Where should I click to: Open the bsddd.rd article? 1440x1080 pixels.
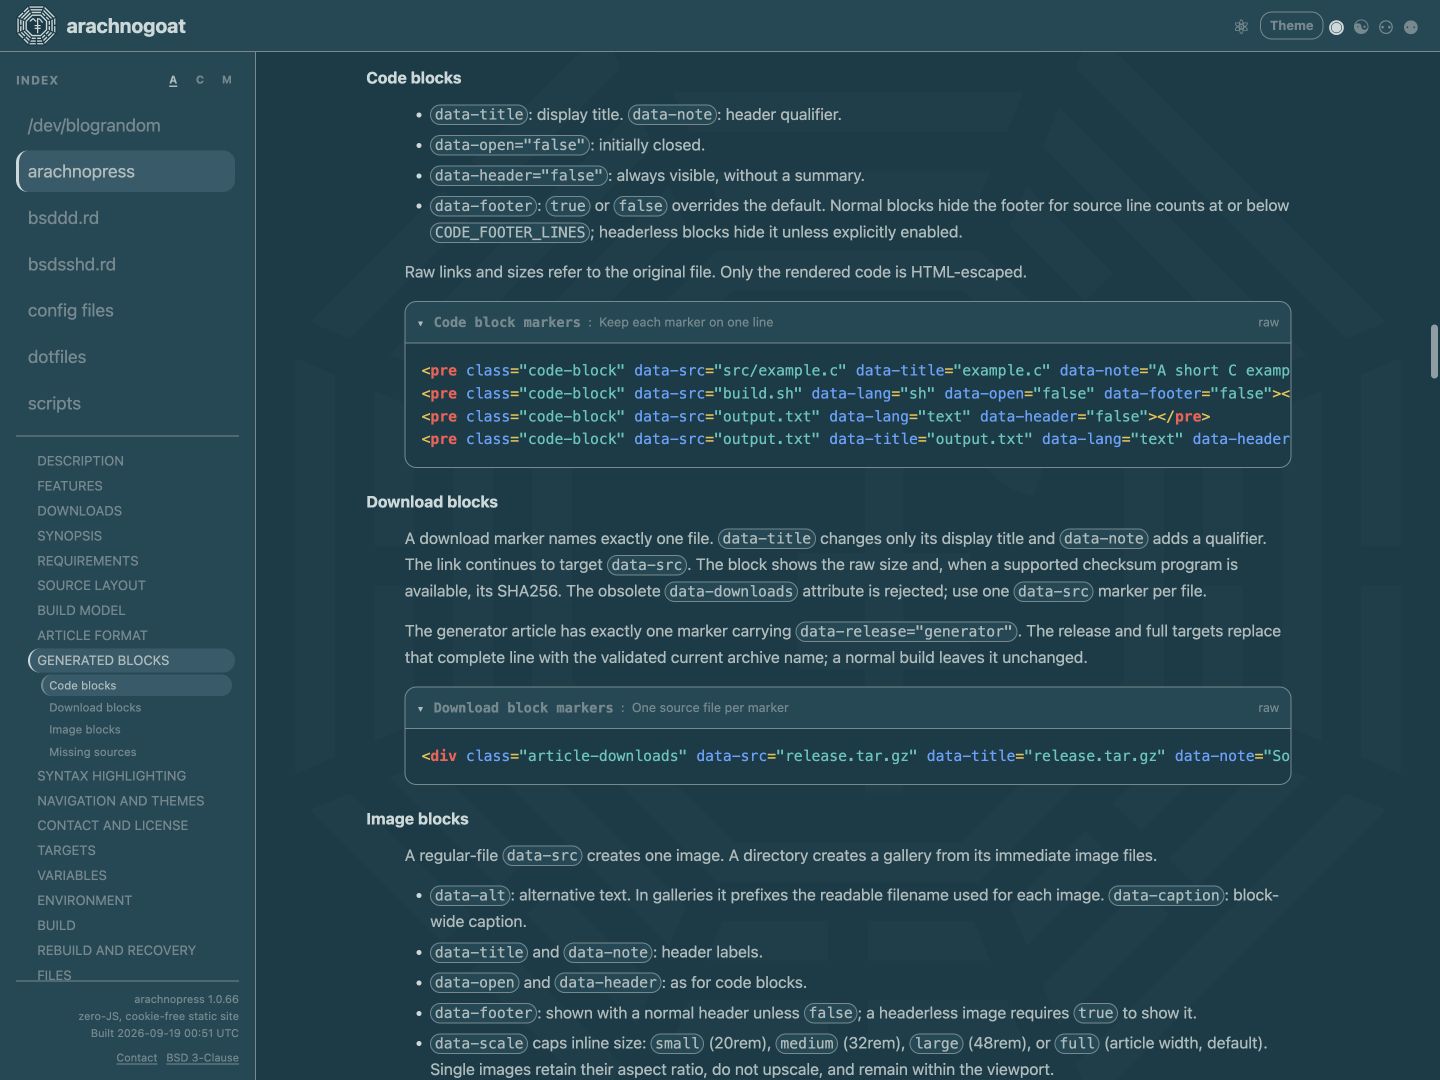[126, 218]
